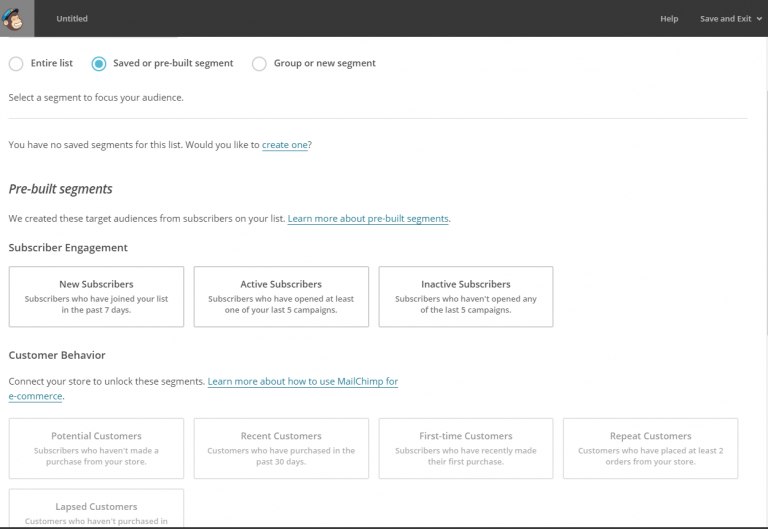Viewport: 768px width, 529px height.
Task: Open the Help menu item
Action: pyautogui.click(x=669, y=18)
